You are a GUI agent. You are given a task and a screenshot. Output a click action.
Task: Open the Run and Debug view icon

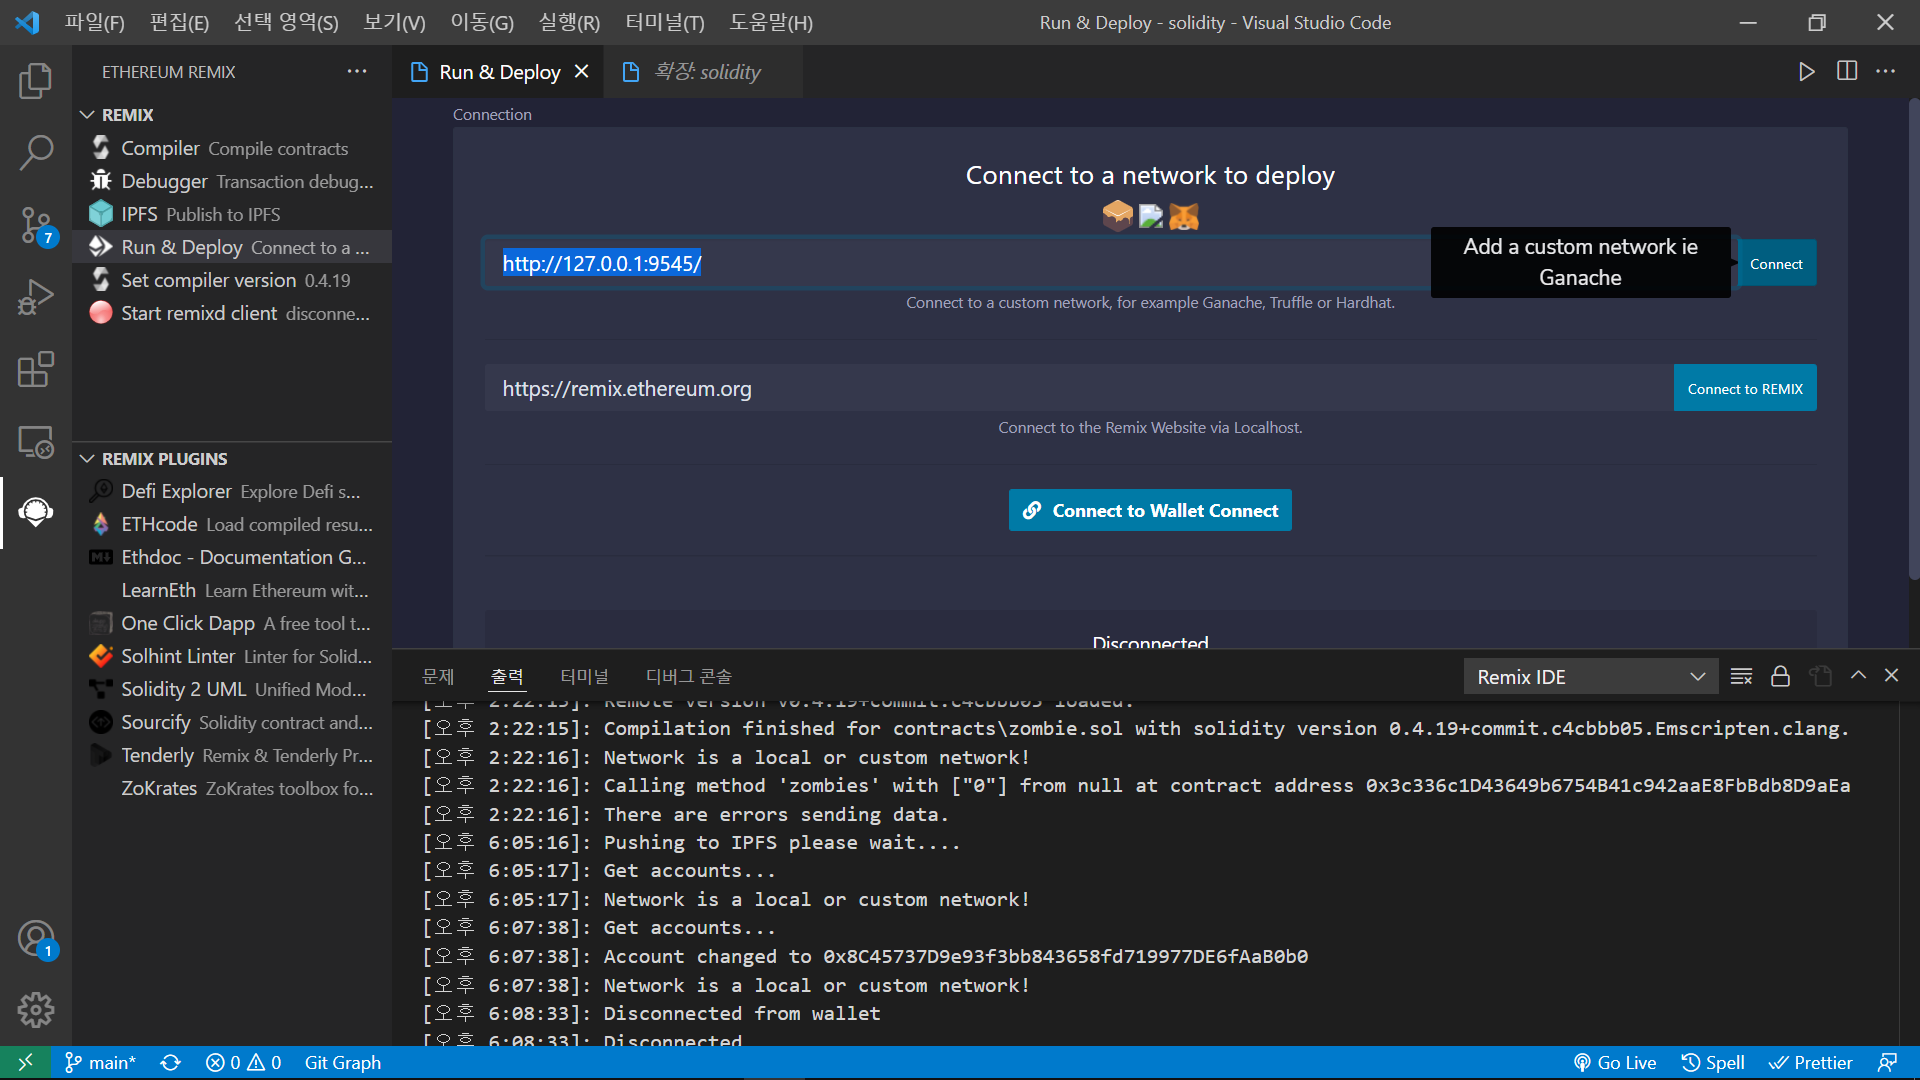[36, 297]
